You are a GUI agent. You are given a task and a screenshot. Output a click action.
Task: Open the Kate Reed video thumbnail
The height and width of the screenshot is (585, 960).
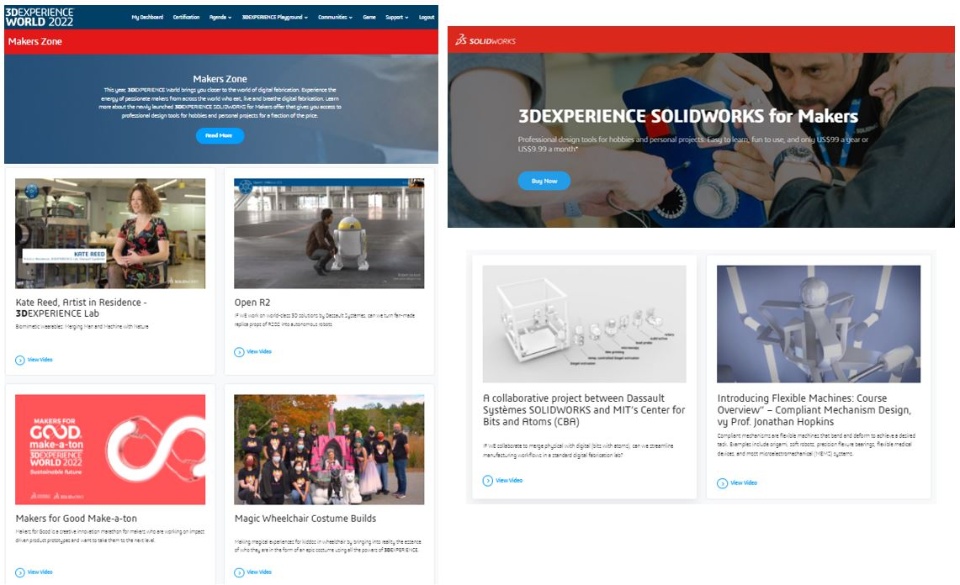point(110,233)
